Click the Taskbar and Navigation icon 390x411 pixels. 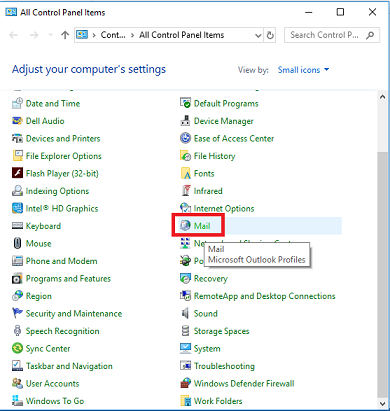coord(17,366)
